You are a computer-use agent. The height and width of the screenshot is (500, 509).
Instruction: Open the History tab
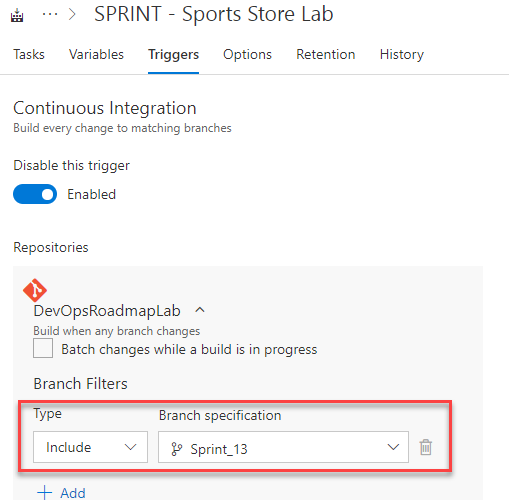402,54
